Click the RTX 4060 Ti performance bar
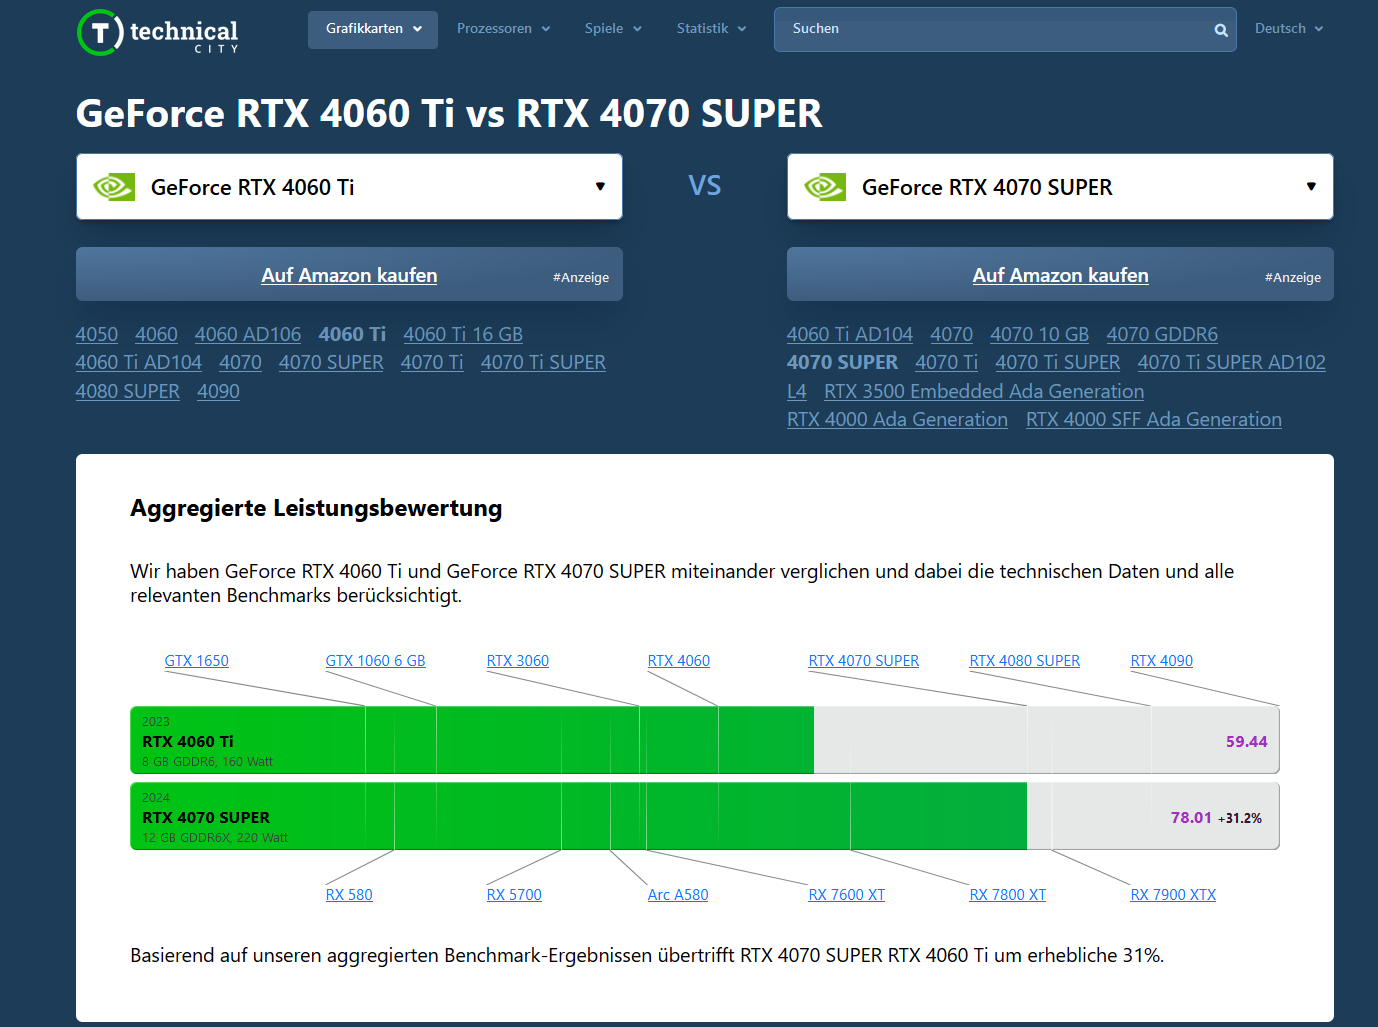The height and width of the screenshot is (1027, 1378). pyautogui.click(x=705, y=740)
